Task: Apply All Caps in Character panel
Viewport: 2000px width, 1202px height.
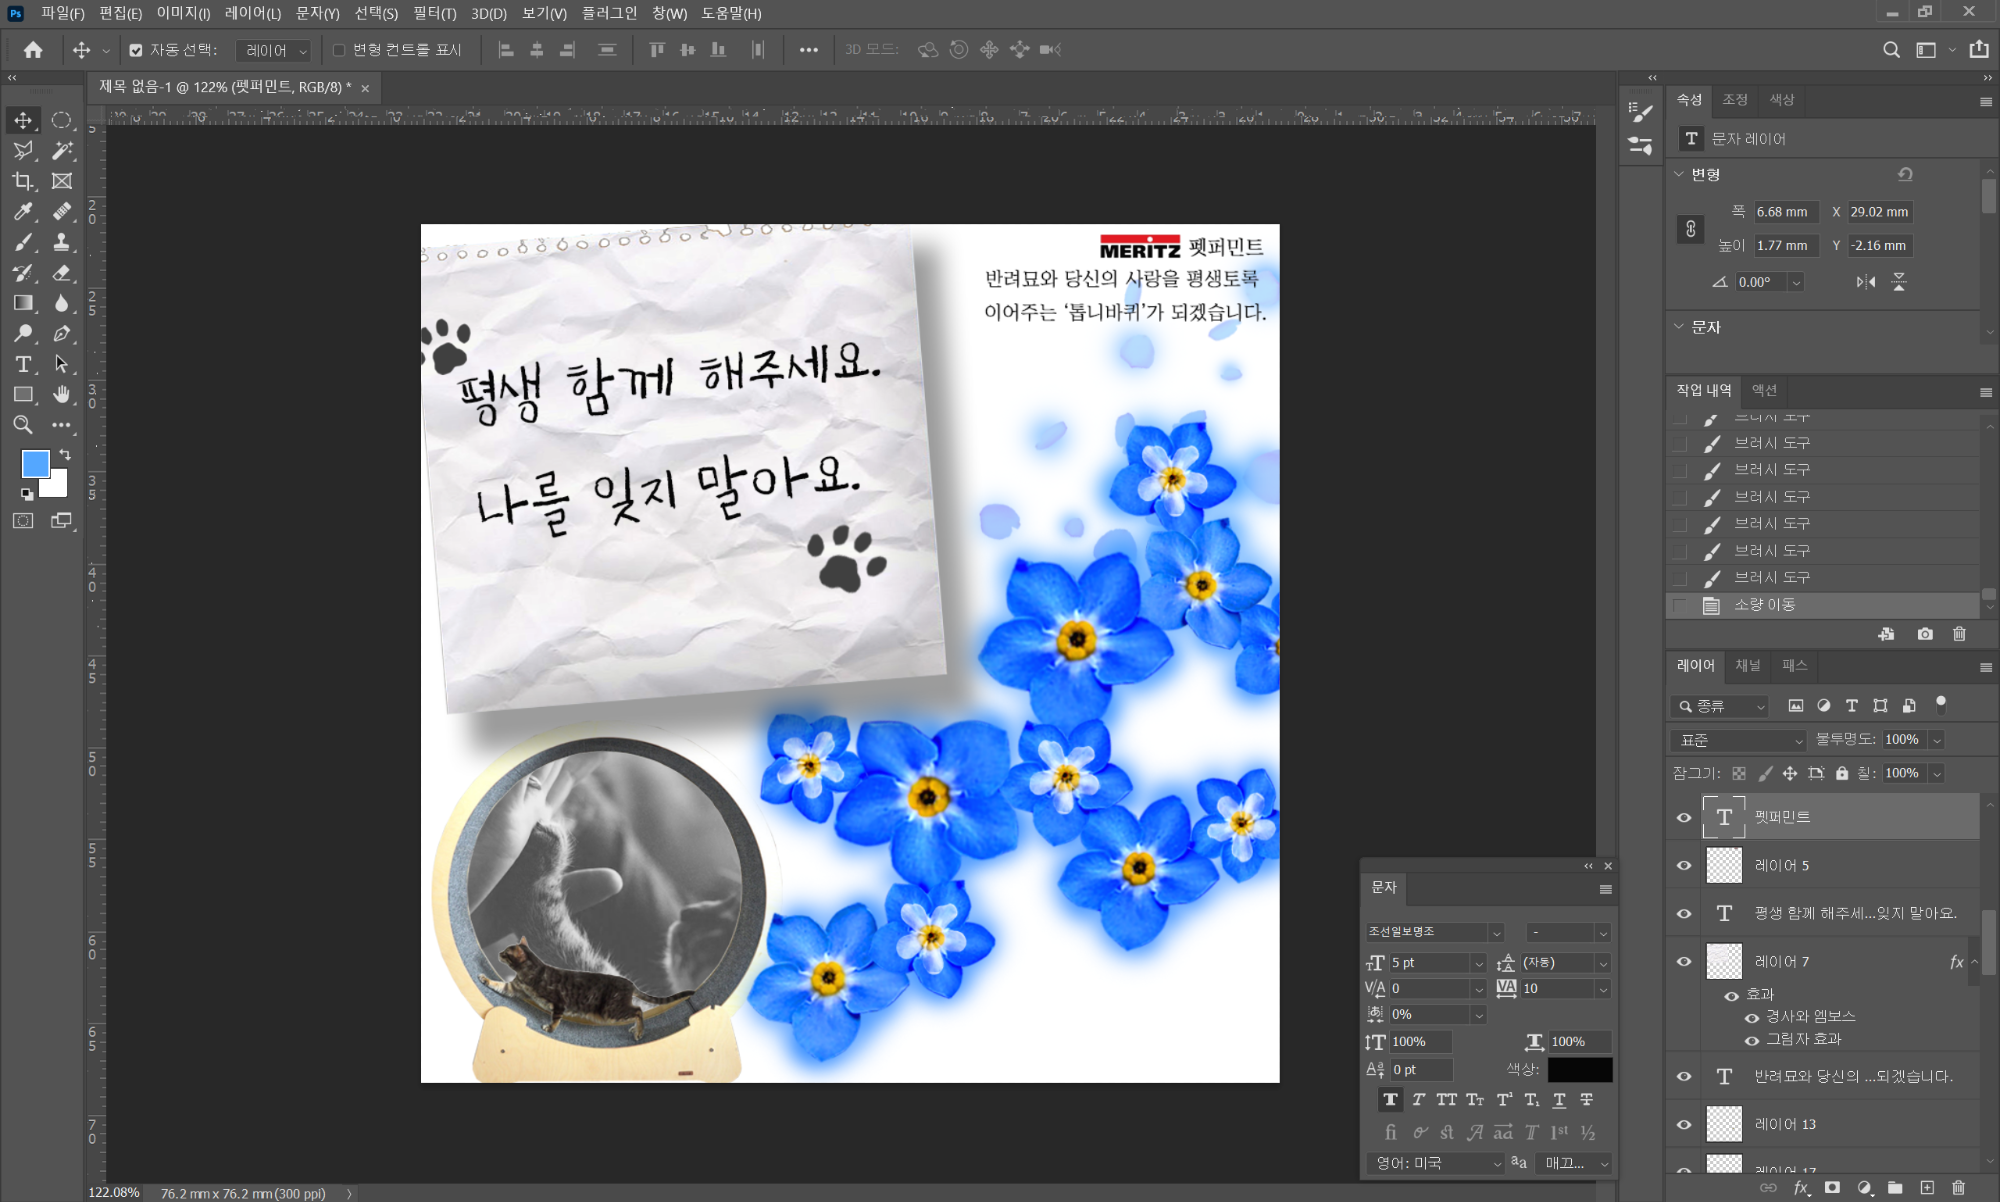Action: (1446, 1100)
